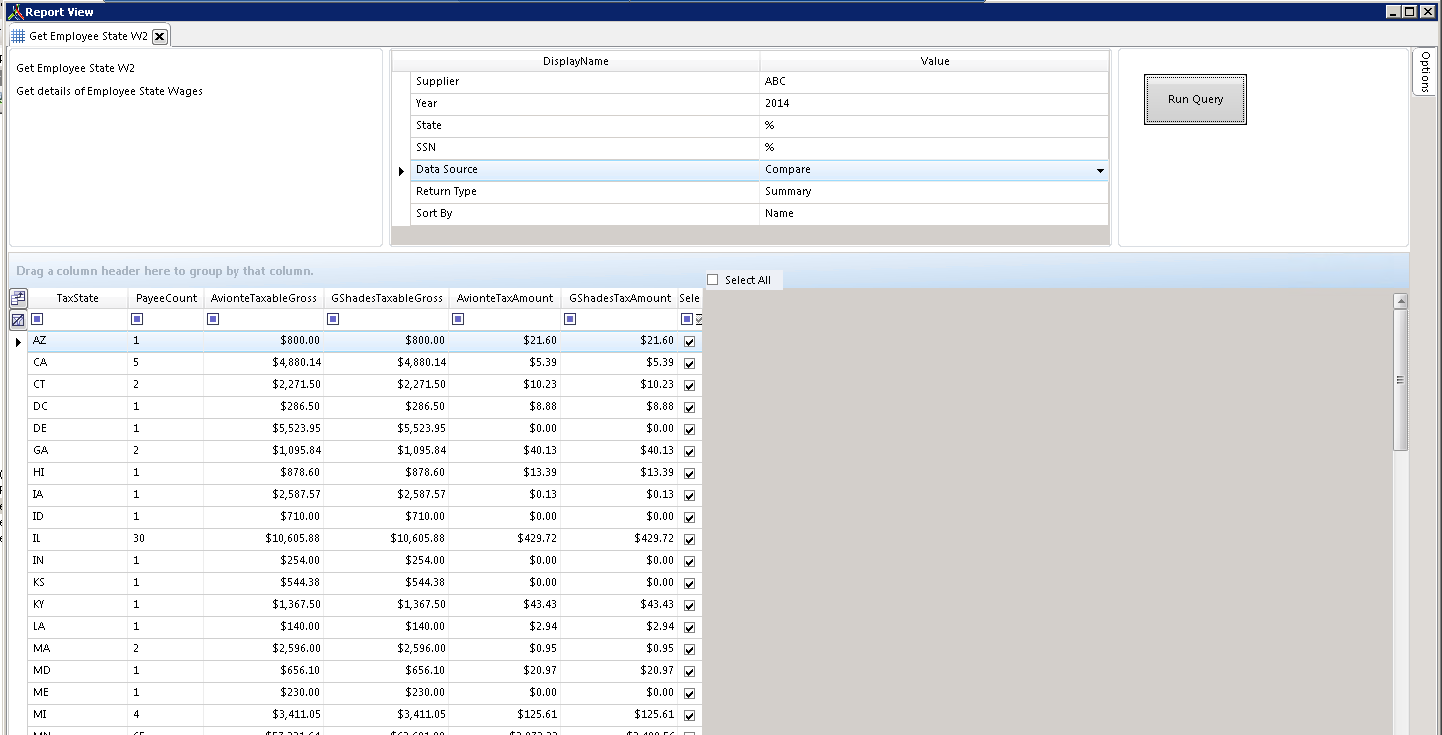The height and width of the screenshot is (735, 1442).
Task: Click the vertical scrollbar thumb
Action: click(x=1400, y=380)
